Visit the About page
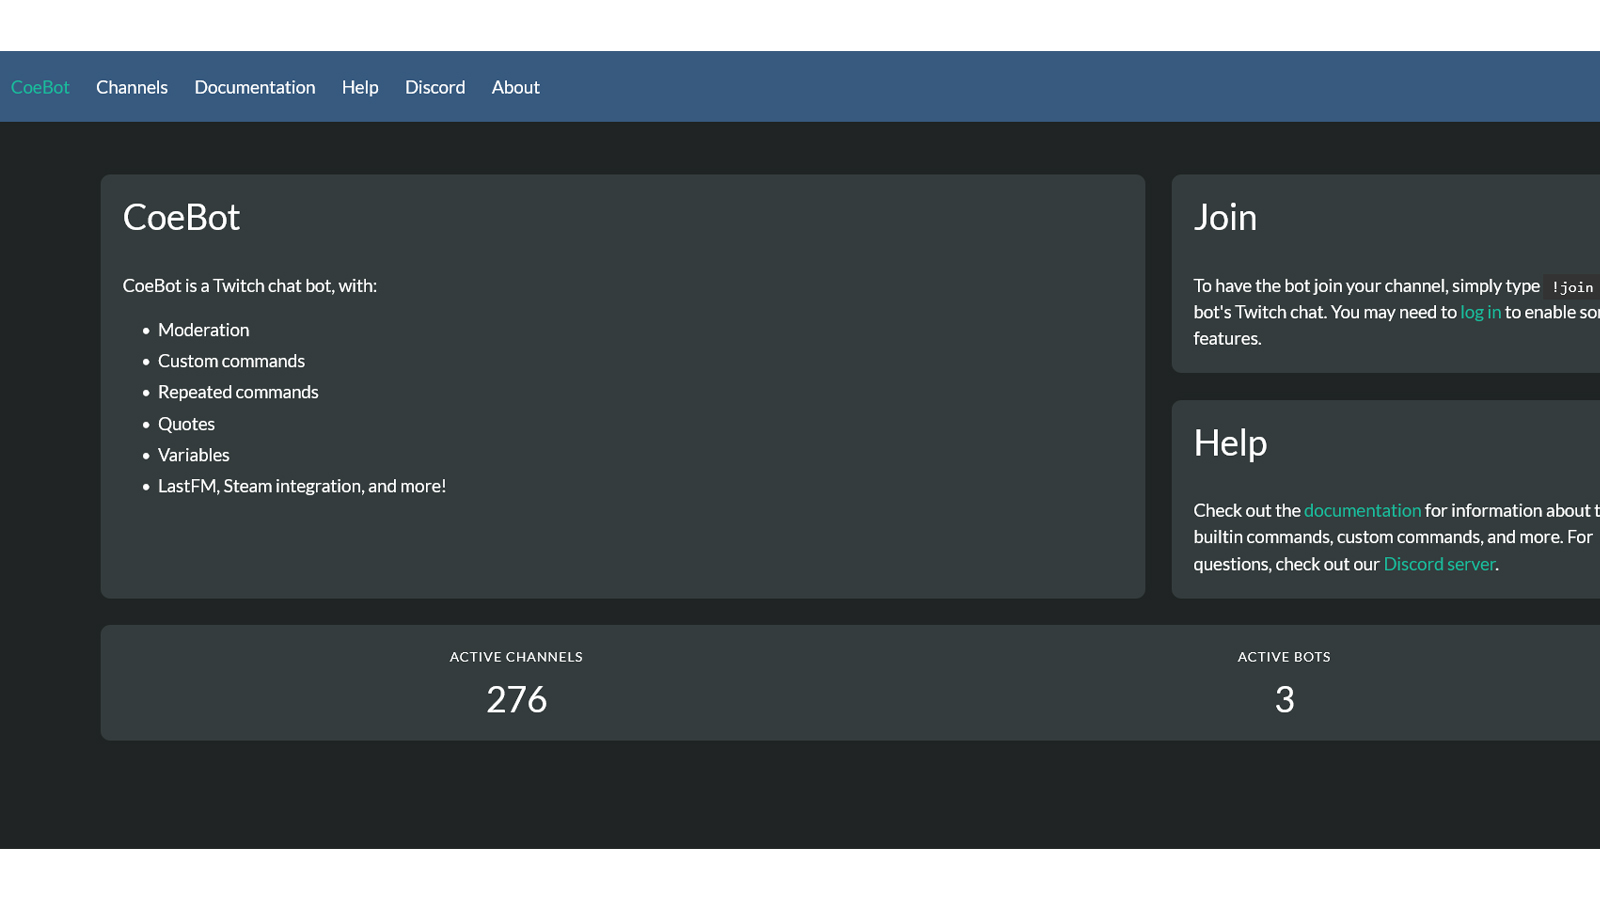Screen dimensions: 1600x900 (516, 87)
